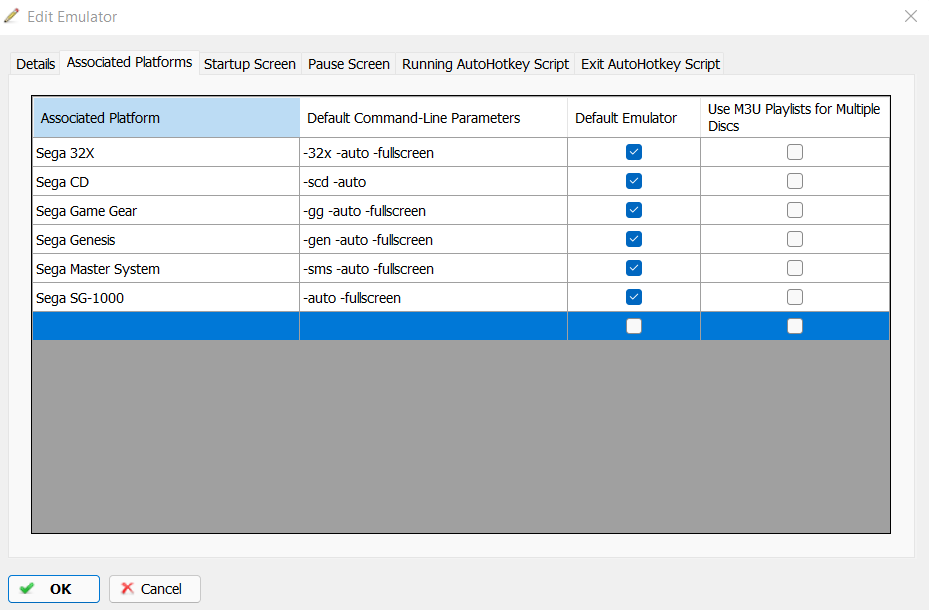Select the Sega Genesis platform cell
Screen dimensions: 929x610
click(166, 240)
